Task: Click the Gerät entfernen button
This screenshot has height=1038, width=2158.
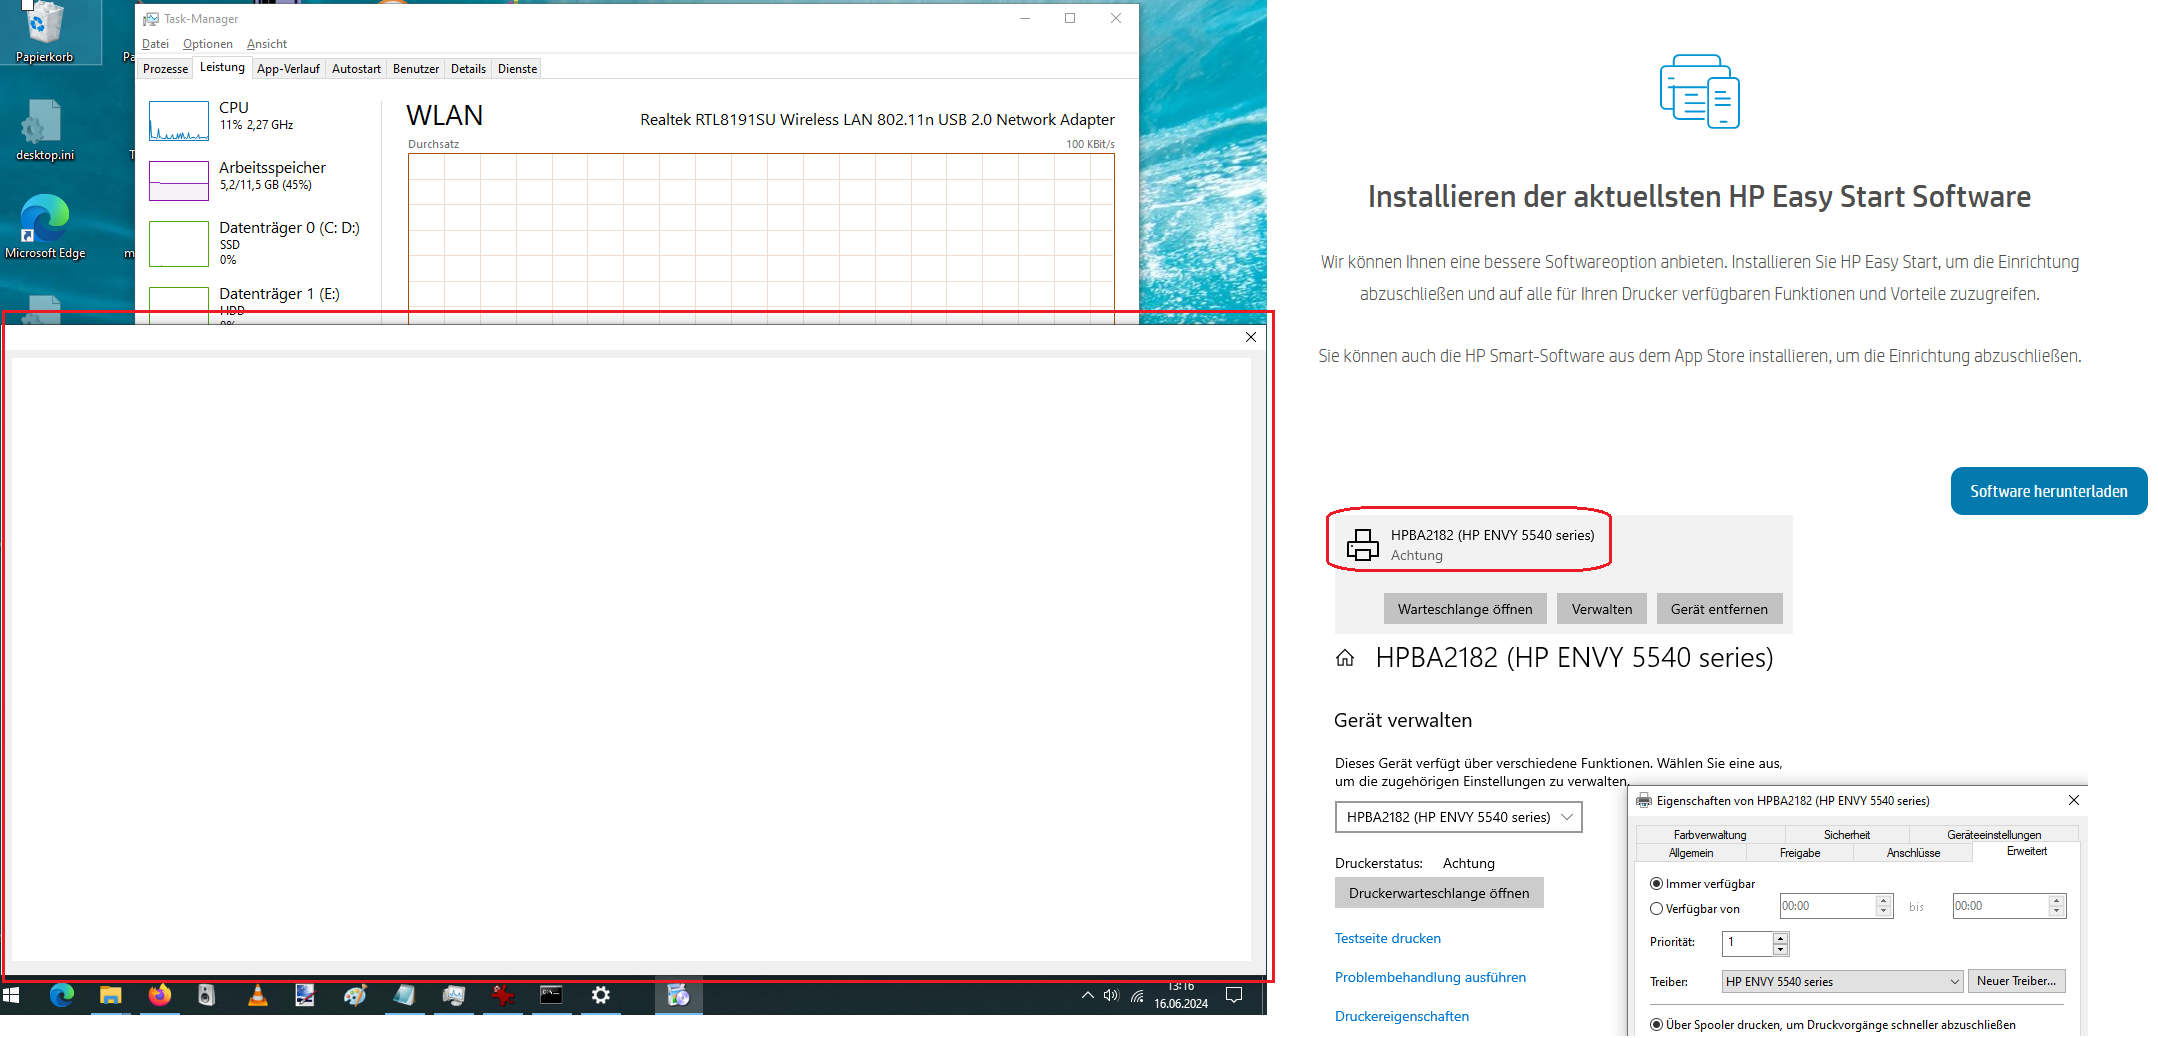Action: click(x=1719, y=609)
